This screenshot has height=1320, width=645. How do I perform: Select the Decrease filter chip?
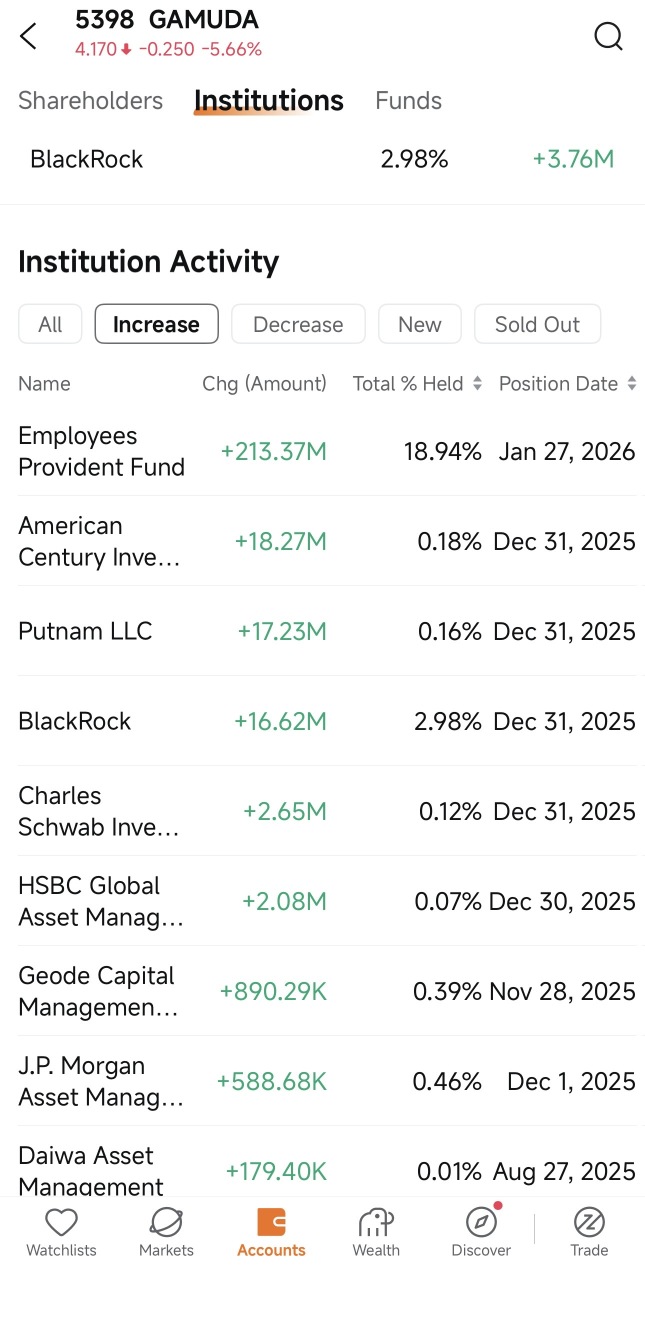pos(298,324)
